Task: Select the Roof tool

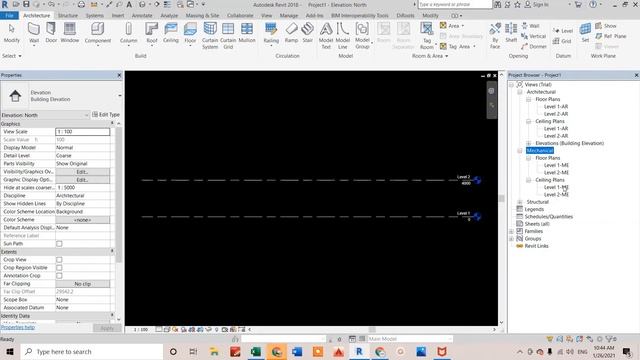Action: pos(151,33)
